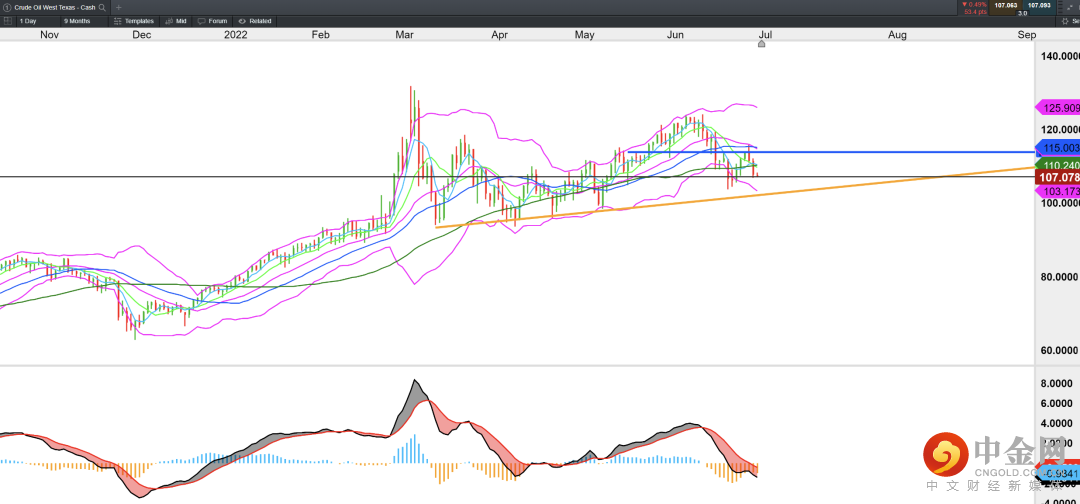The height and width of the screenshot is (504, 1080).
Task: Select the magenta 103.173 lower band label
Action: click(1058, 190)
